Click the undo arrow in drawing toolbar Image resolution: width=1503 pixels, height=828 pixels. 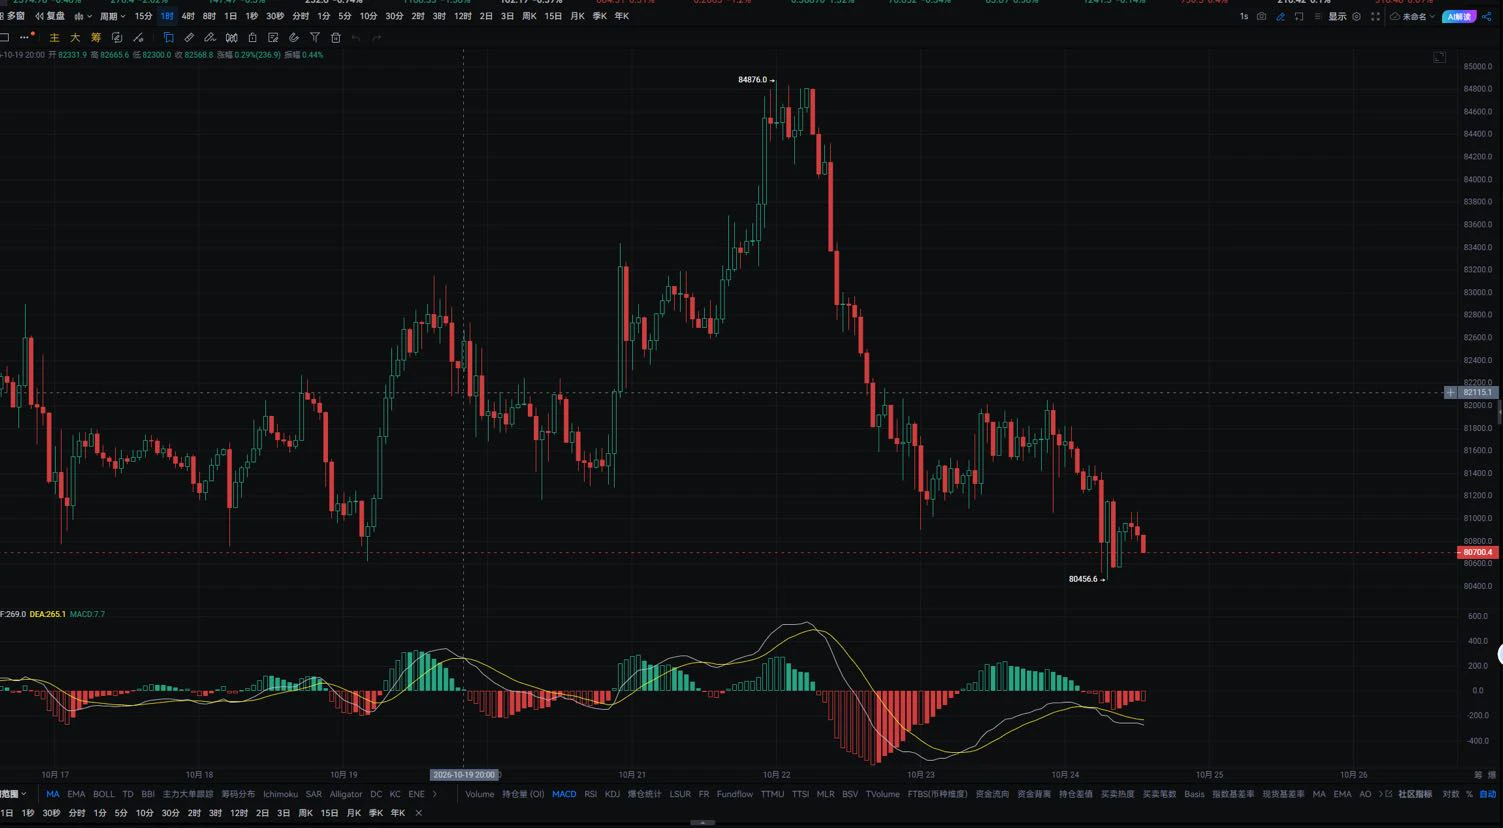click(x=356, y=38)
